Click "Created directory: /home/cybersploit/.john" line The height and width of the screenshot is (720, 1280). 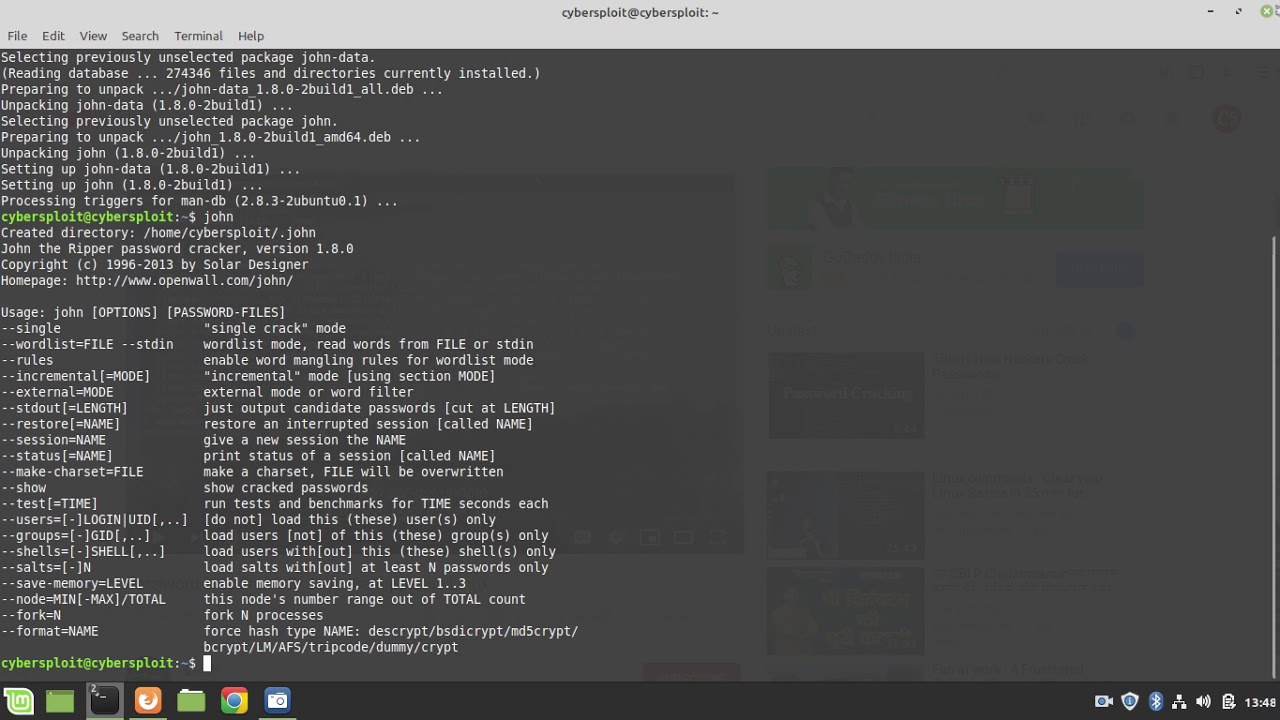coord(158,233)
